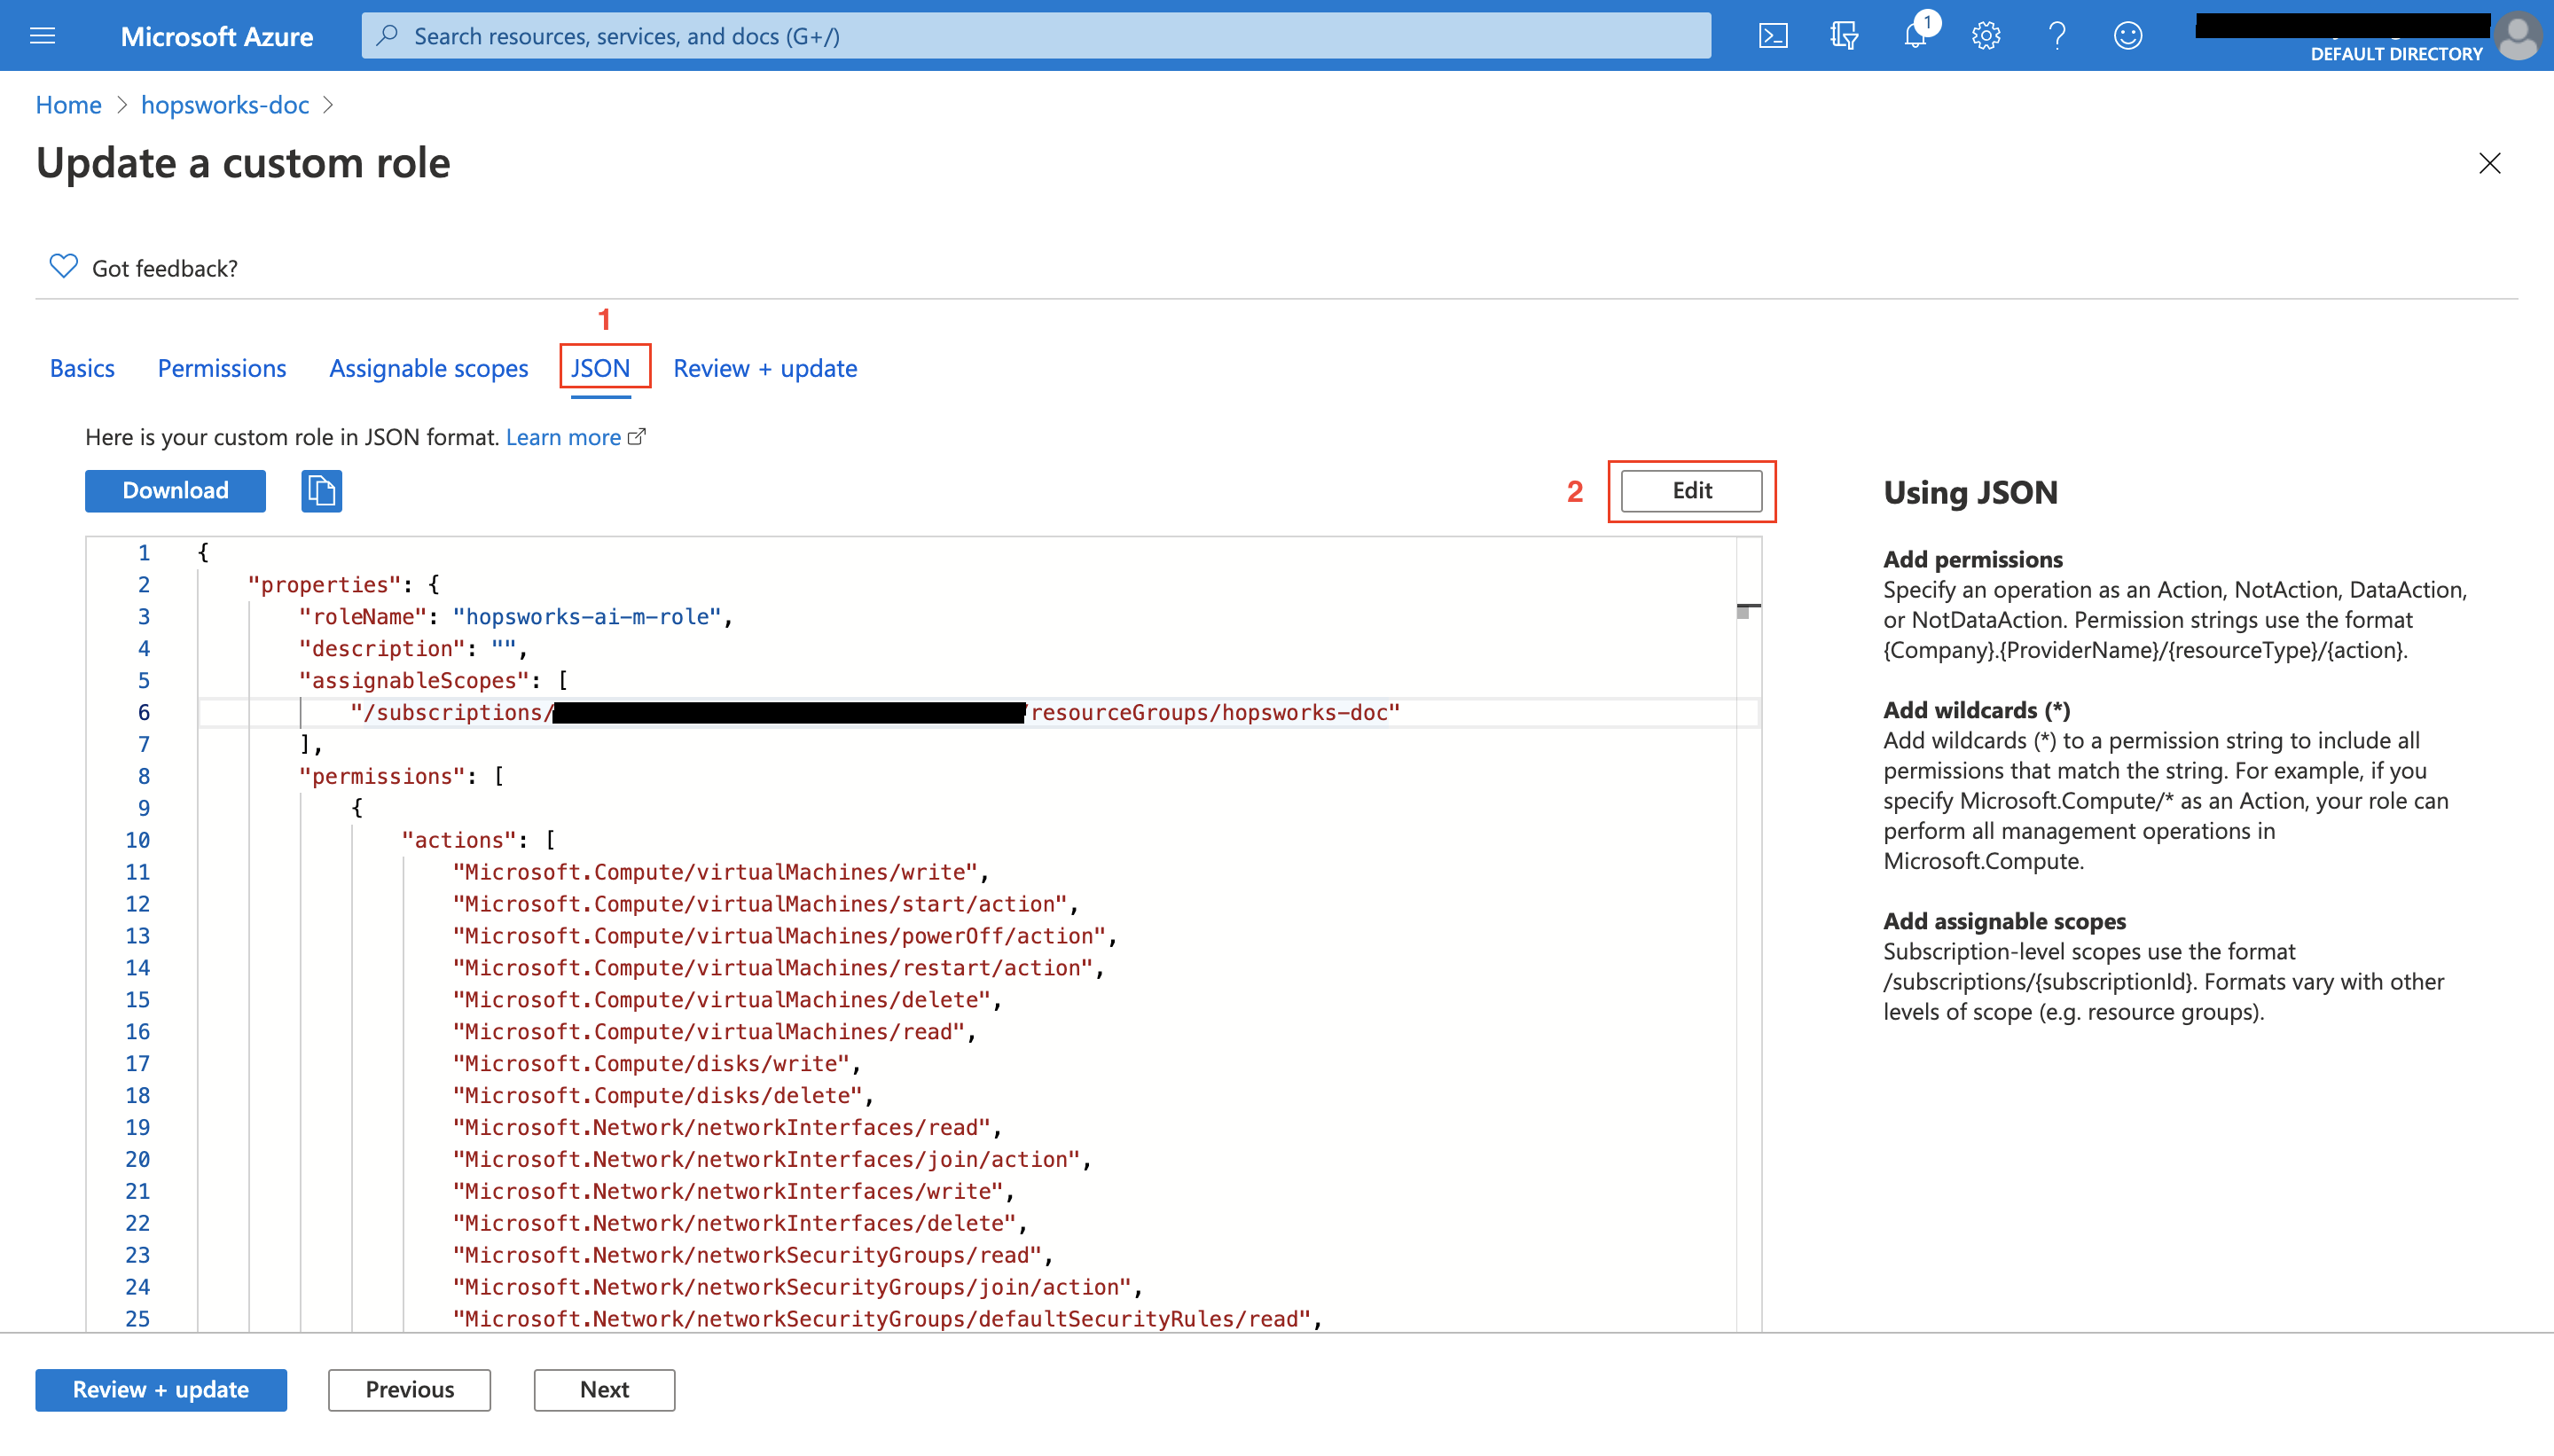Image resolution: width=2554 pixels, height=1456 pixels.
Task: Download the custom role JSON
Action: tap(175, 491)
